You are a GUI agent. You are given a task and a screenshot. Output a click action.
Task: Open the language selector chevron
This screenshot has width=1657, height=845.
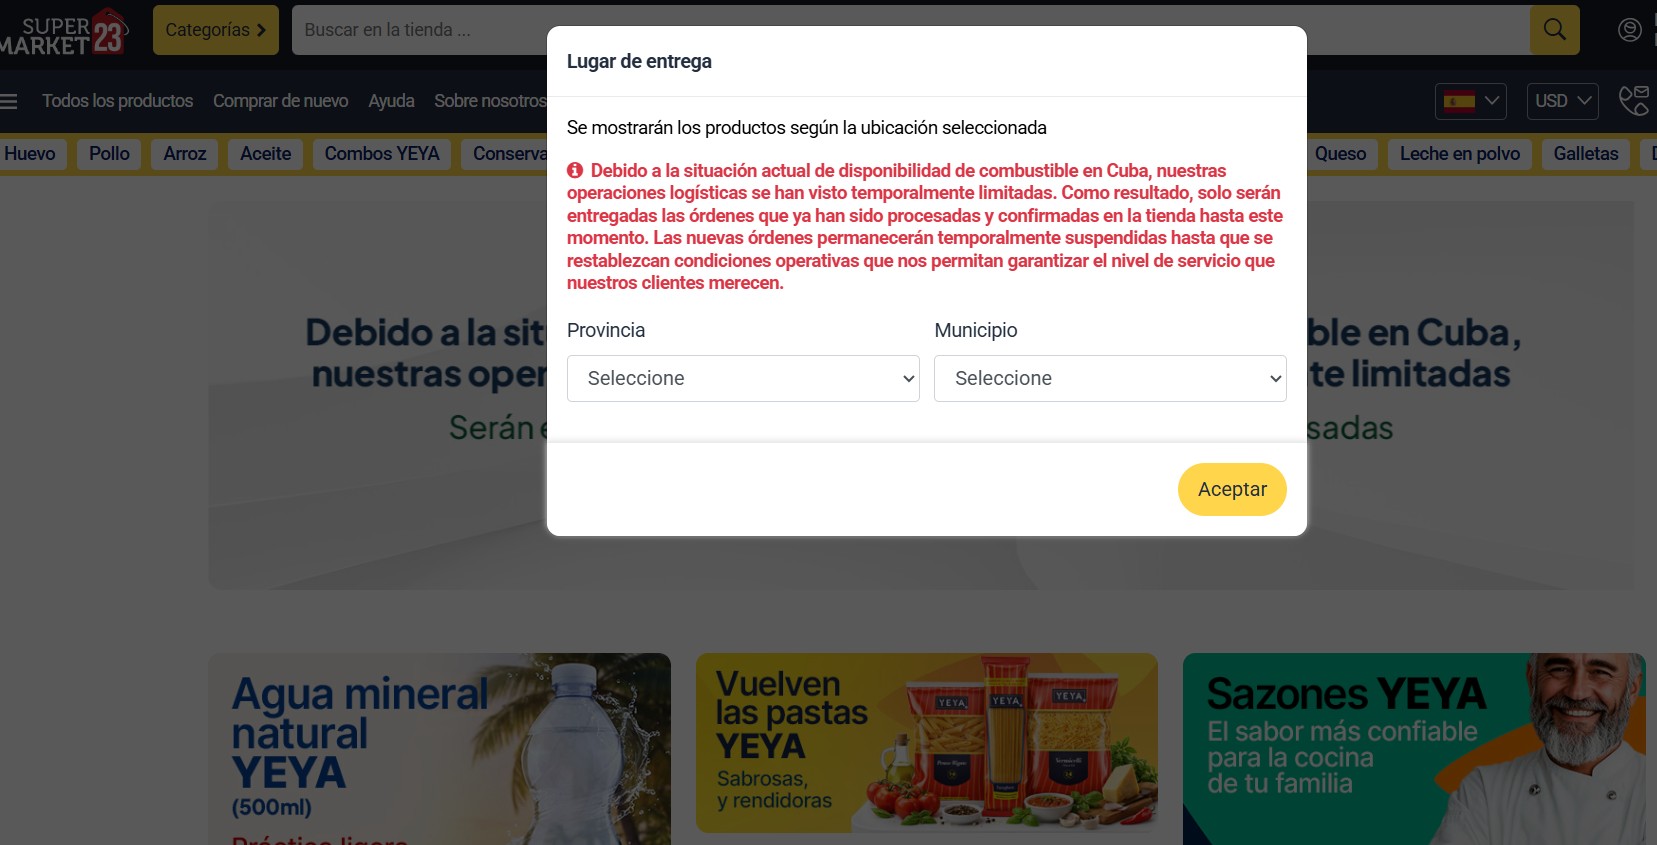click(1492, 101)
